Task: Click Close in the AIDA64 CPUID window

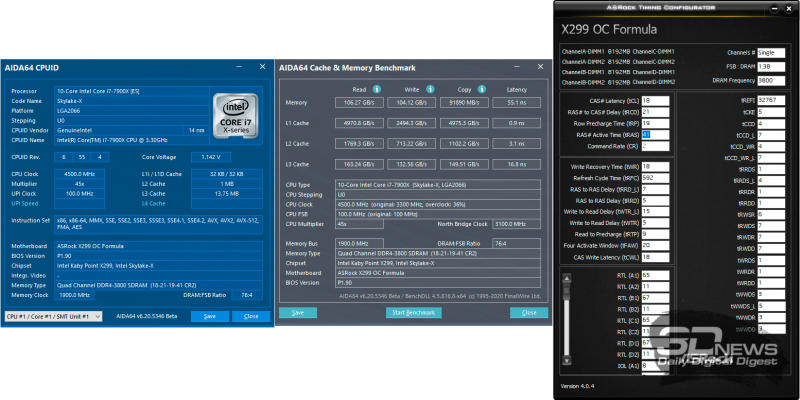Action: [251, 316]
